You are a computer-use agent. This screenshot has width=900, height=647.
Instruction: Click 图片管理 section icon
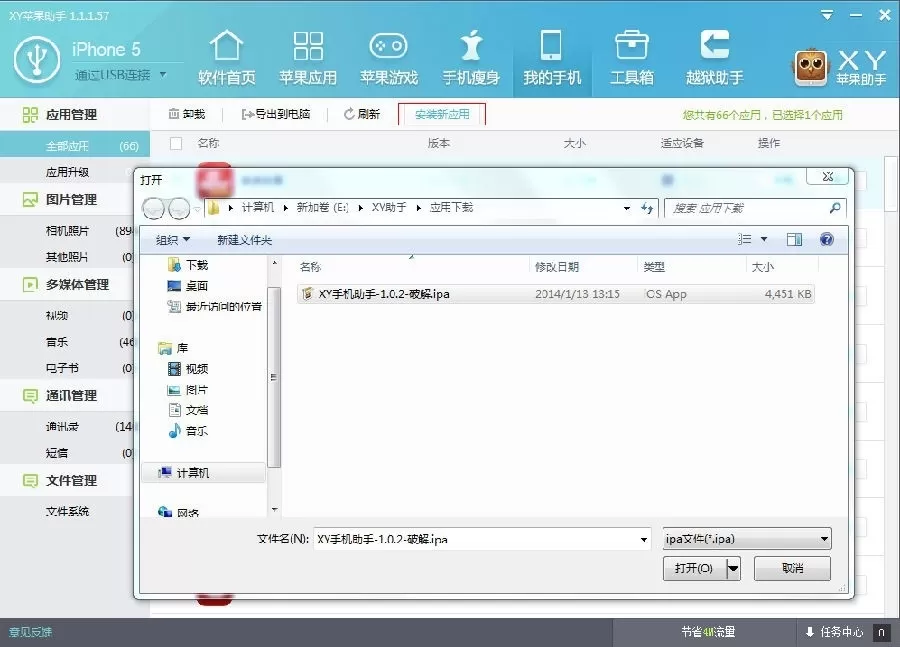click(30, 199)
